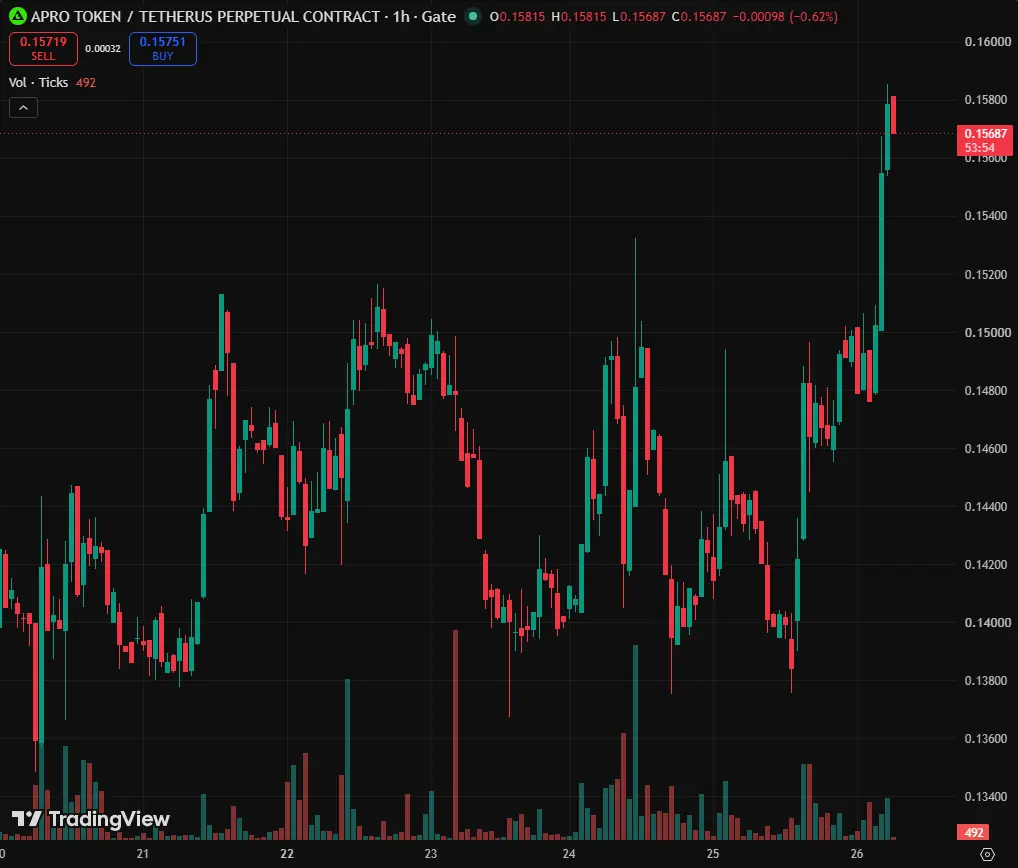The height and width of the screenshot is (868, 1018).
Task: Click date label 24 on time axis
Action: [x=569, y=854]
